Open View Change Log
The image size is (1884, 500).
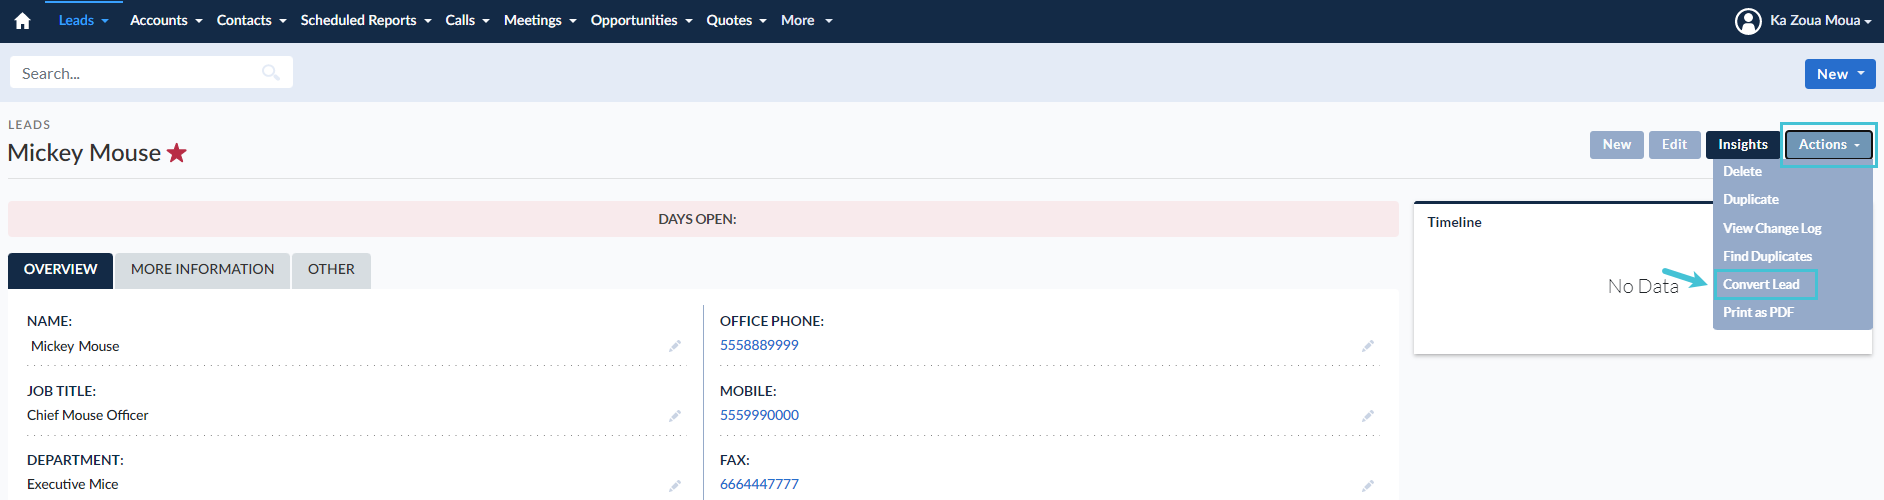(x=1772, y=228)
